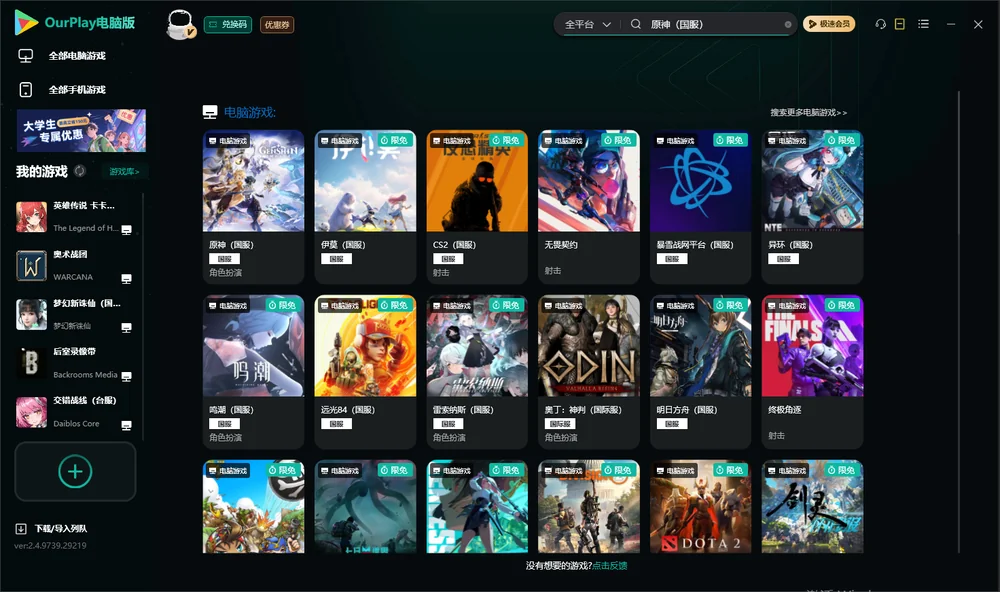Click PC icon on 梦幻新诛仙 row

tap(126, 327)
